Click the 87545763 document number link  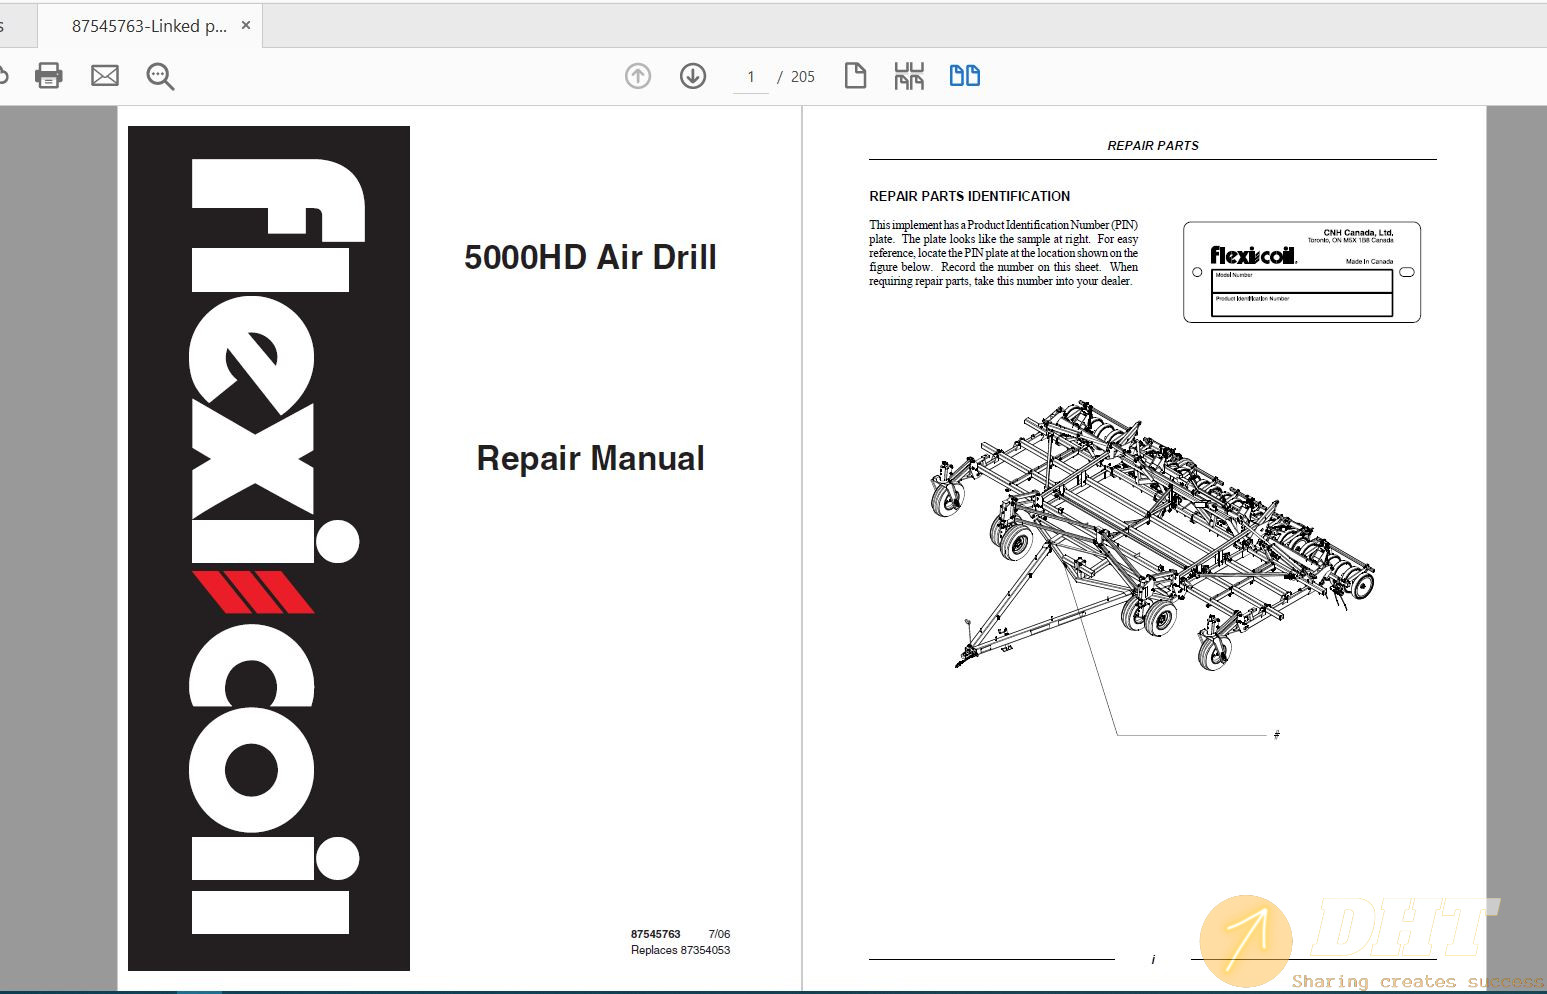pyautogui.click(x=655, y=933)
